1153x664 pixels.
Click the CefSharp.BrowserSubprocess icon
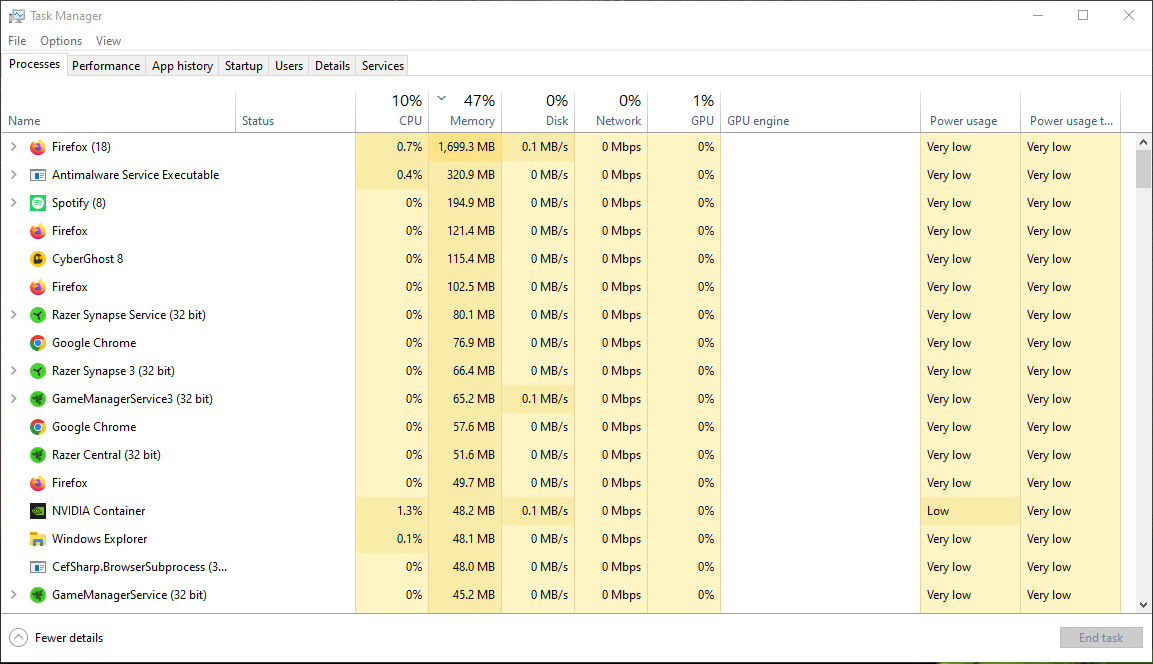point(38,567)
